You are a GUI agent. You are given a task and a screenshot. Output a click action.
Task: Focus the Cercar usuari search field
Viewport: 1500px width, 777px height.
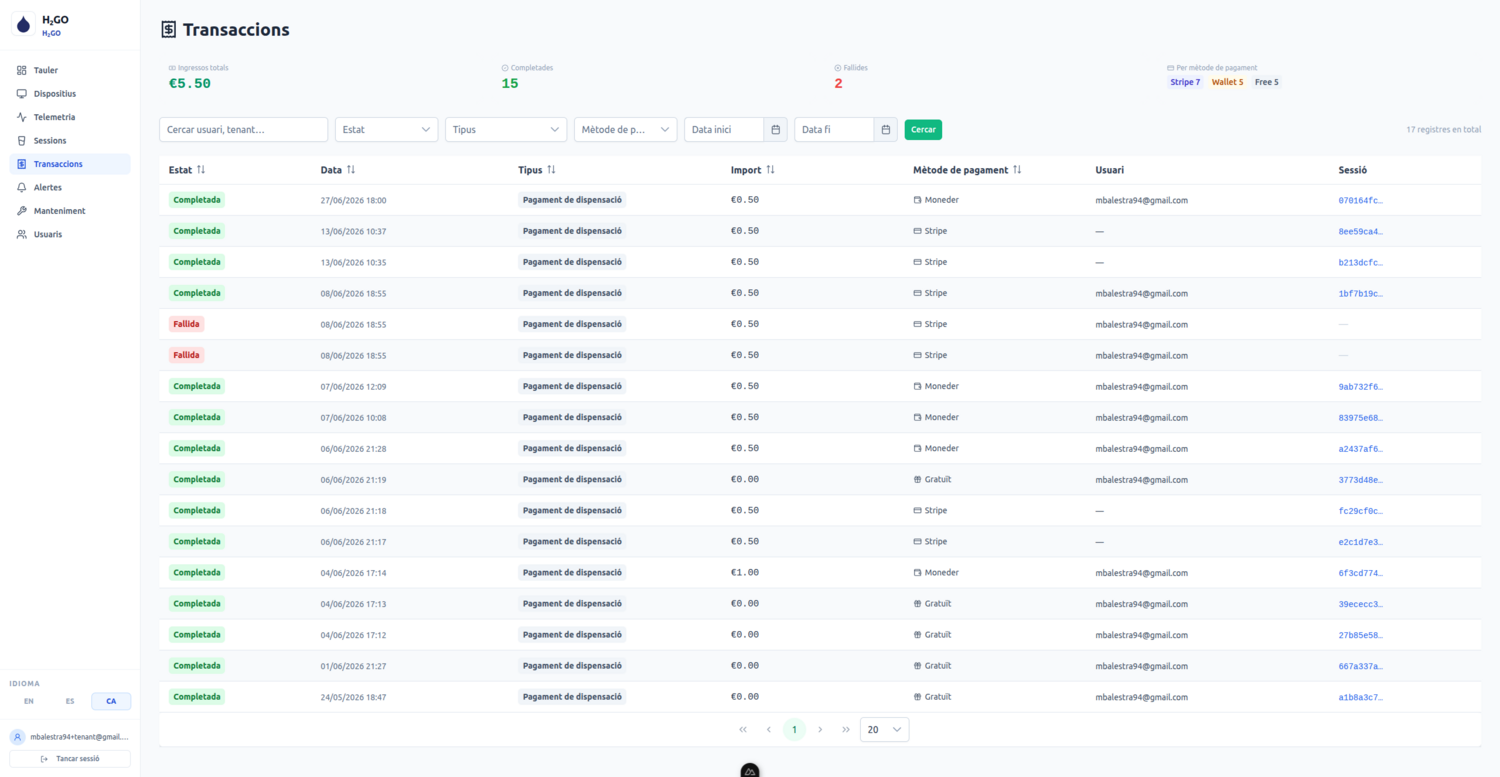244,130
